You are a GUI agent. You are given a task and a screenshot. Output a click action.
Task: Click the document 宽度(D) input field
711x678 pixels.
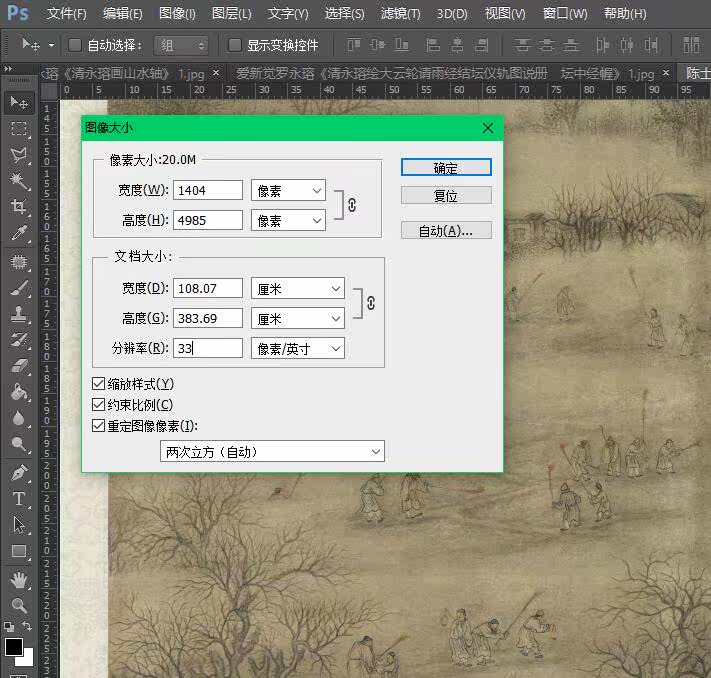208,288
